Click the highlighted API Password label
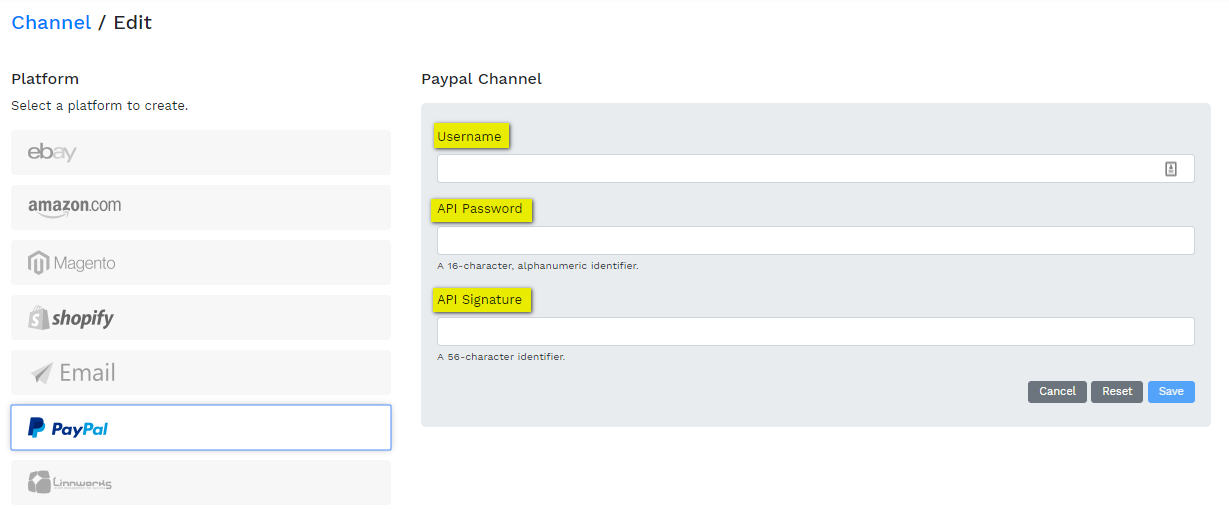 480,209
